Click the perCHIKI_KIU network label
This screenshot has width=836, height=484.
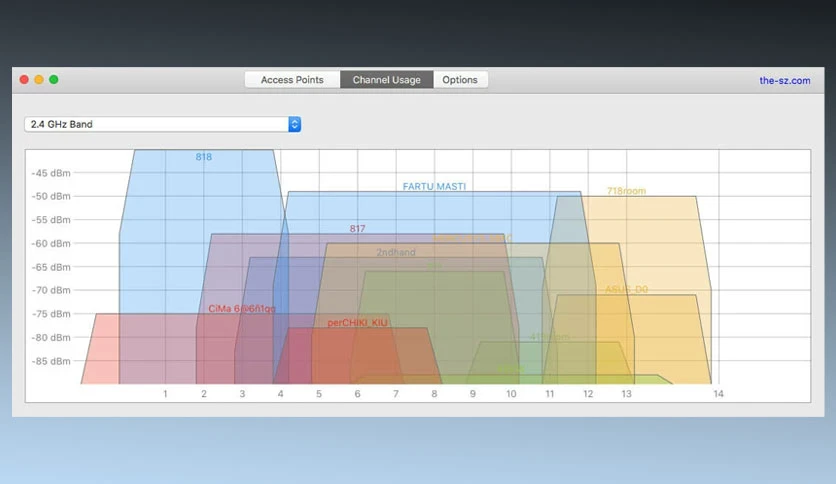click(x=357, y=322)
